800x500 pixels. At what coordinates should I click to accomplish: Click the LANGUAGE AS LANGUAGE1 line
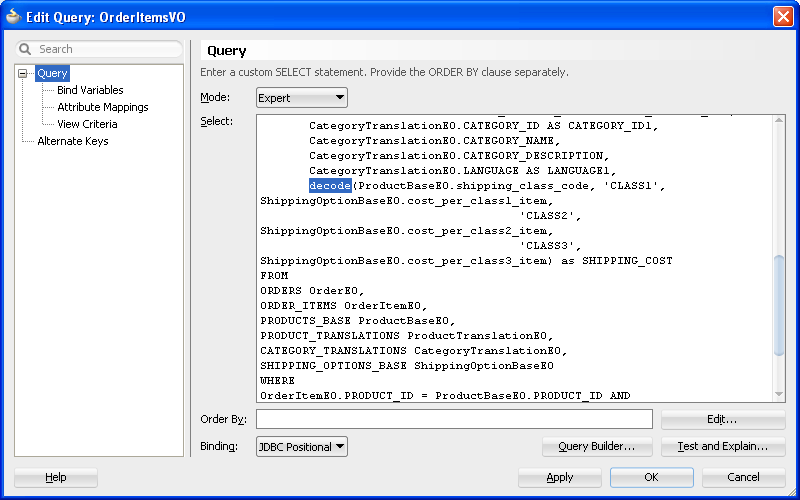[x=463, y=170]
